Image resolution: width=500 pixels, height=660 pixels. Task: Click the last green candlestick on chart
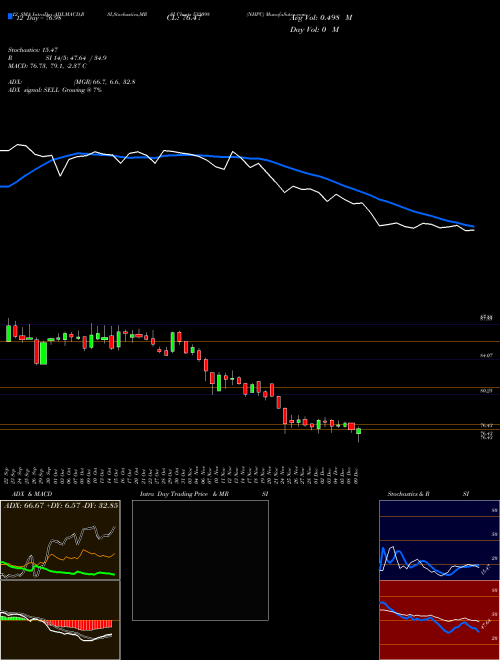pos(359,431)
